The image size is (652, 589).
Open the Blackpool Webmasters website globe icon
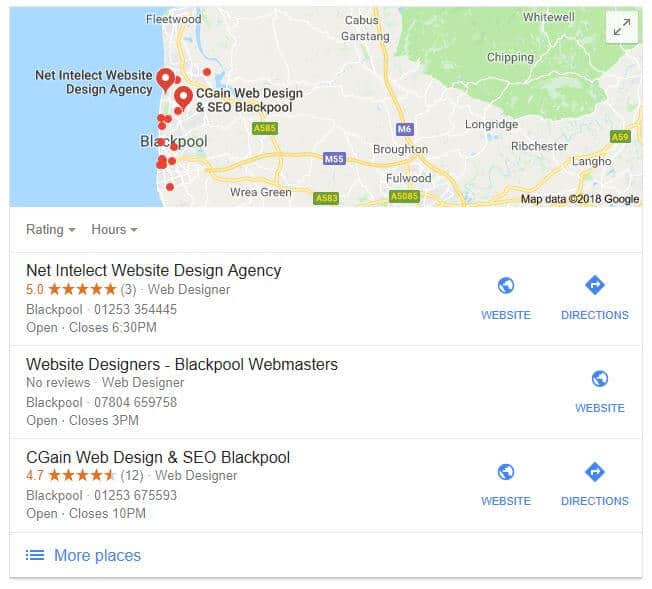(600, 379)
